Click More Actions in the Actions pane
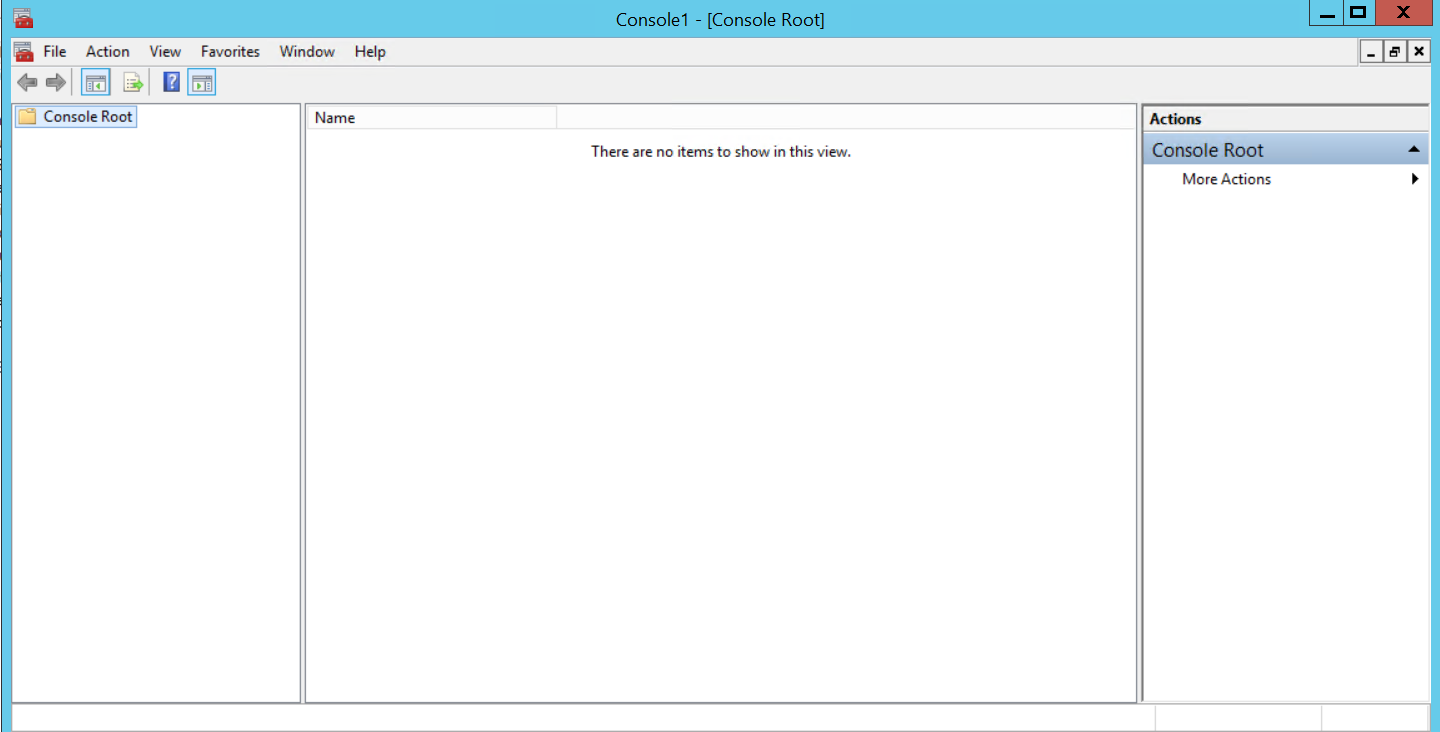Screen dimensions: 1440x732 pyautogui.click(x=1226, y=179)
